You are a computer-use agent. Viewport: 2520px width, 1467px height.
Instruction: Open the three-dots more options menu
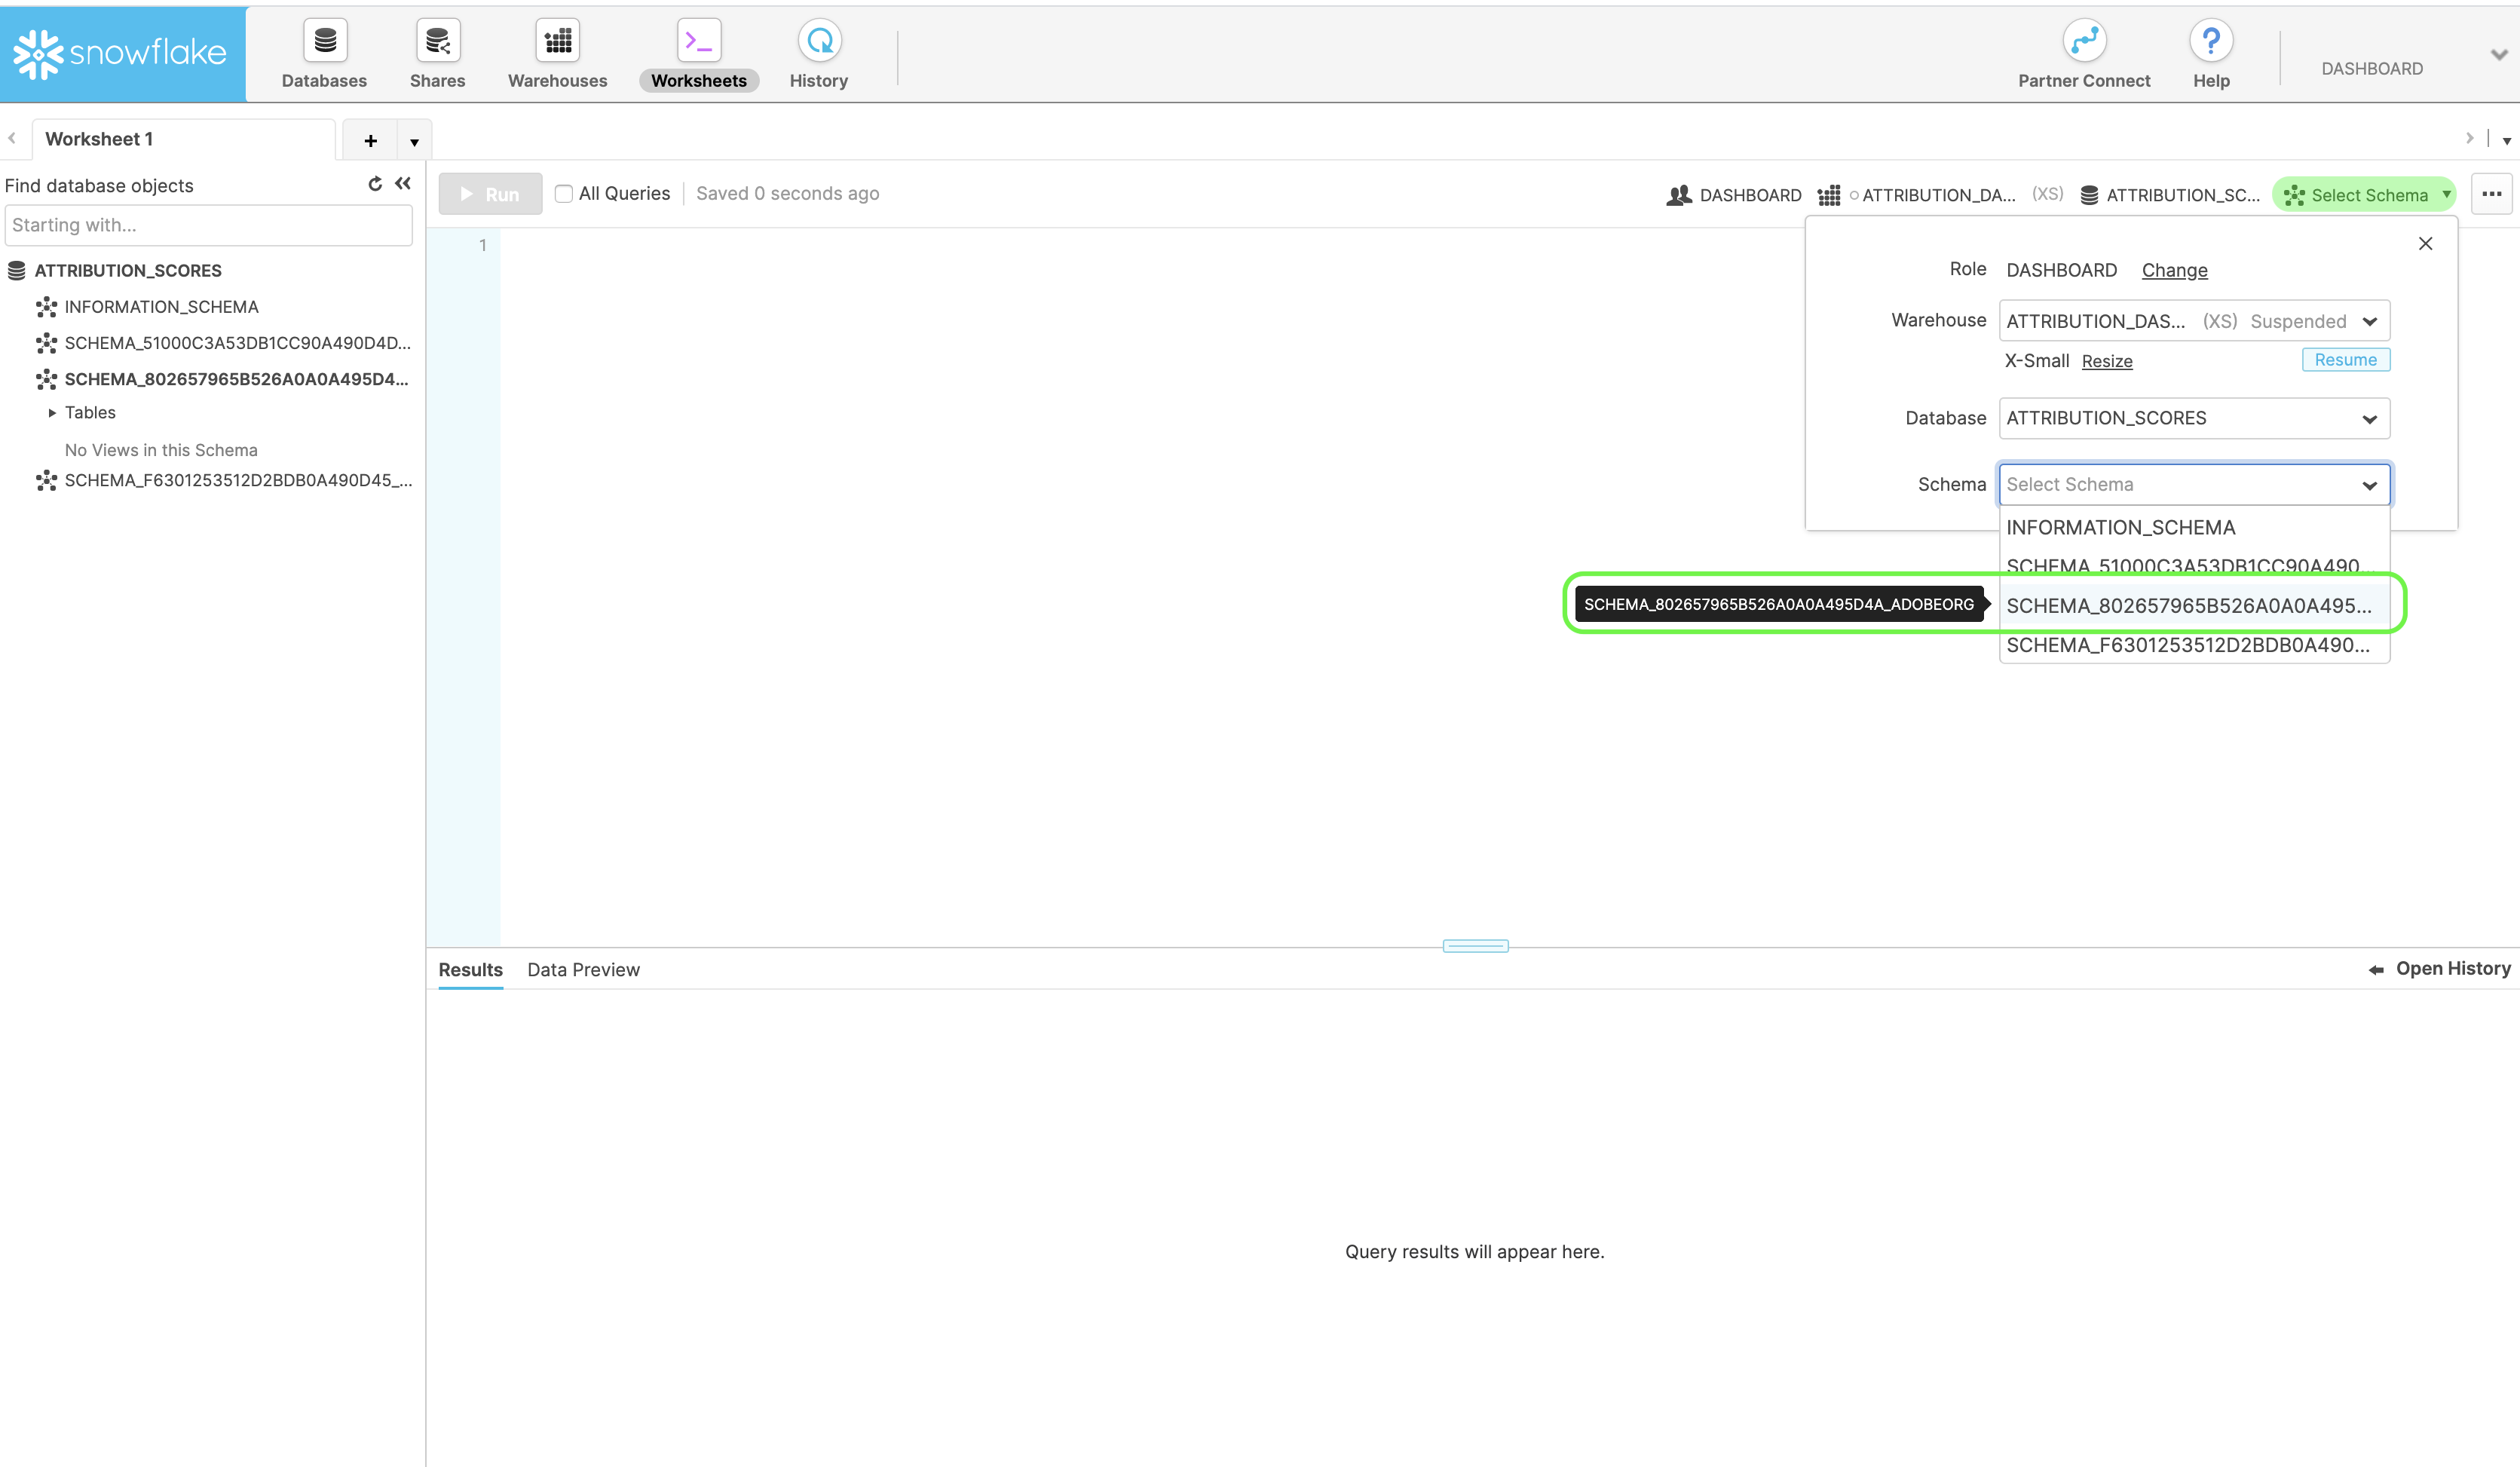2491,194
